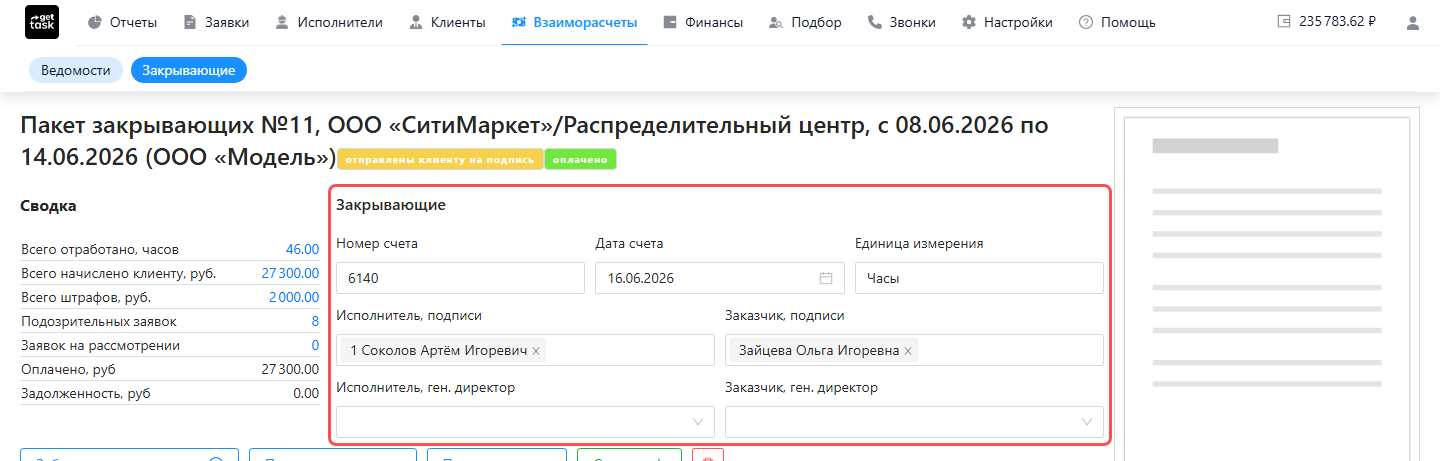Remove Соколов Артём Игоревич tag
The height and width of the screenshot is (461, 1440).
pos(536,351)
